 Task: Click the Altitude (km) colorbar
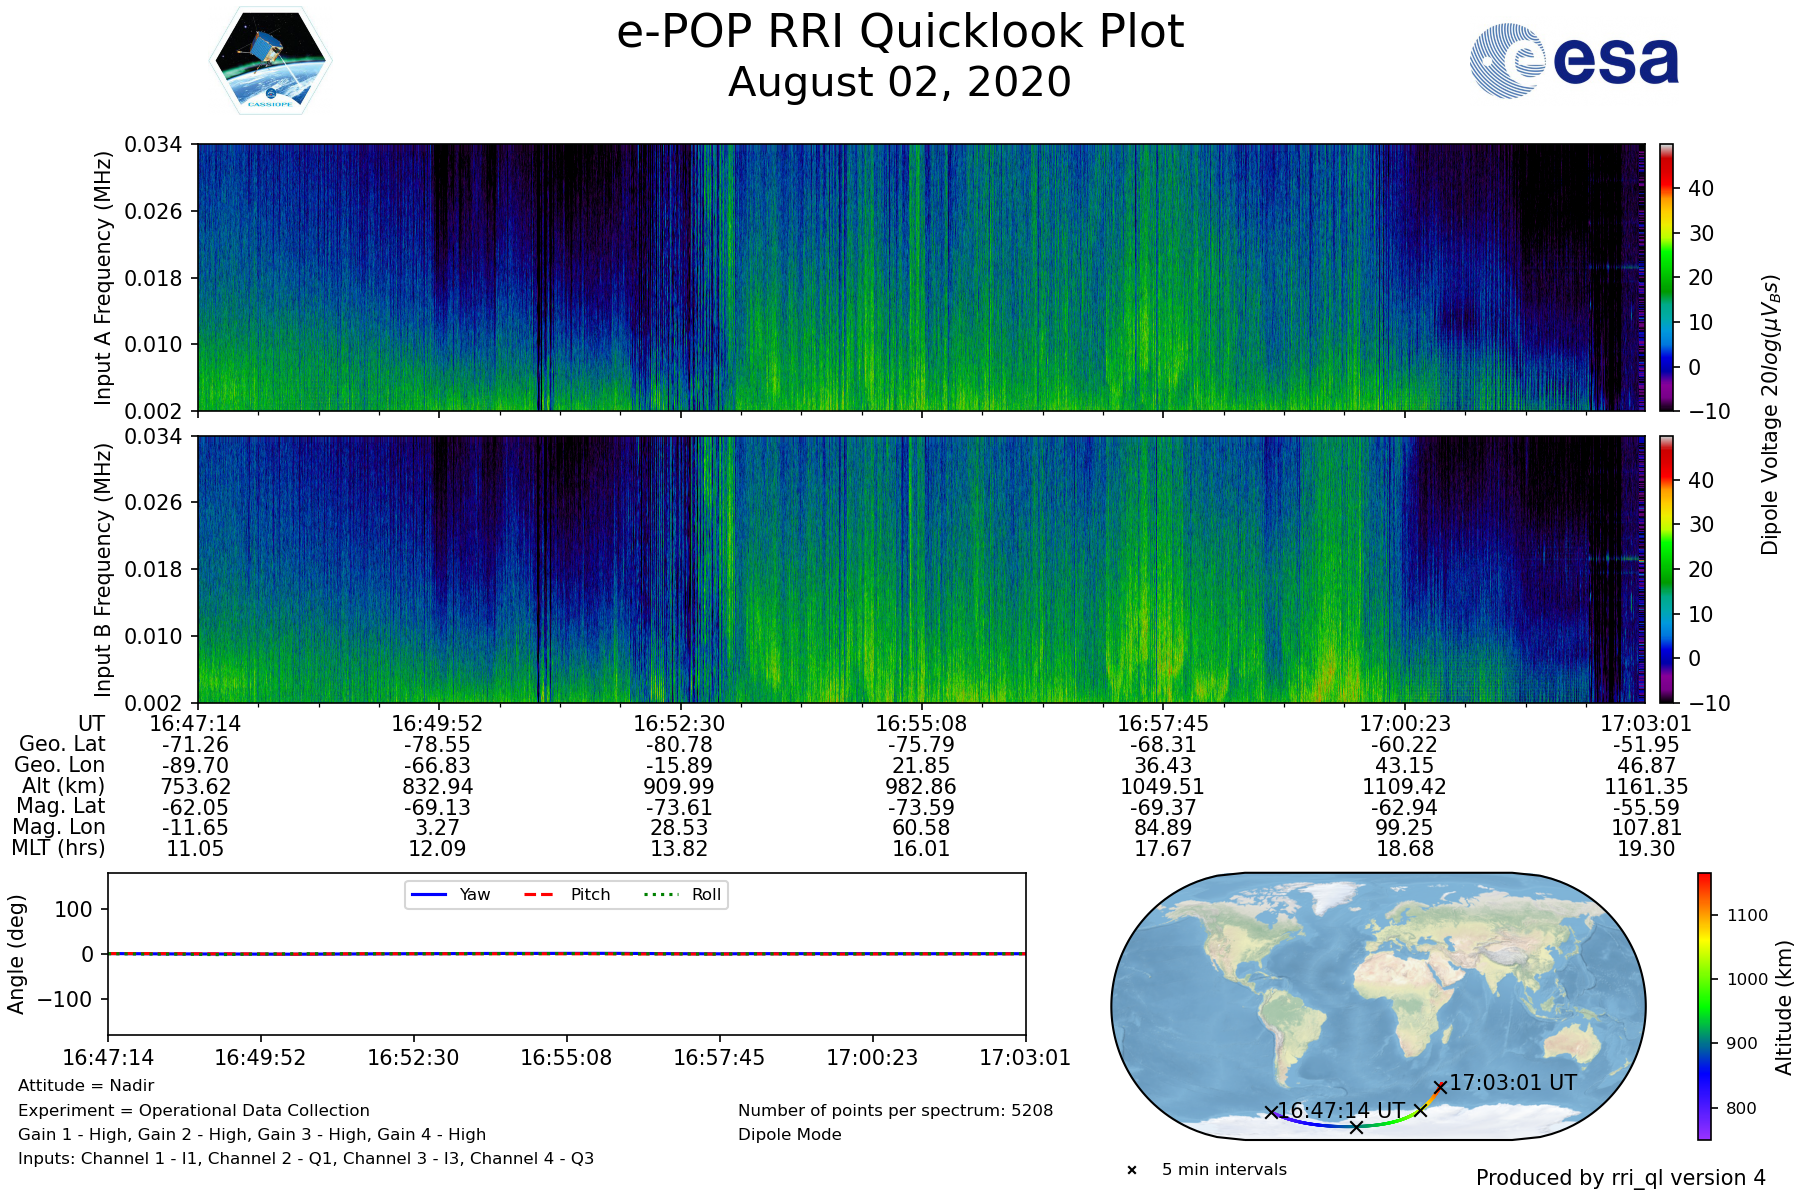tap(1704, 1006)
